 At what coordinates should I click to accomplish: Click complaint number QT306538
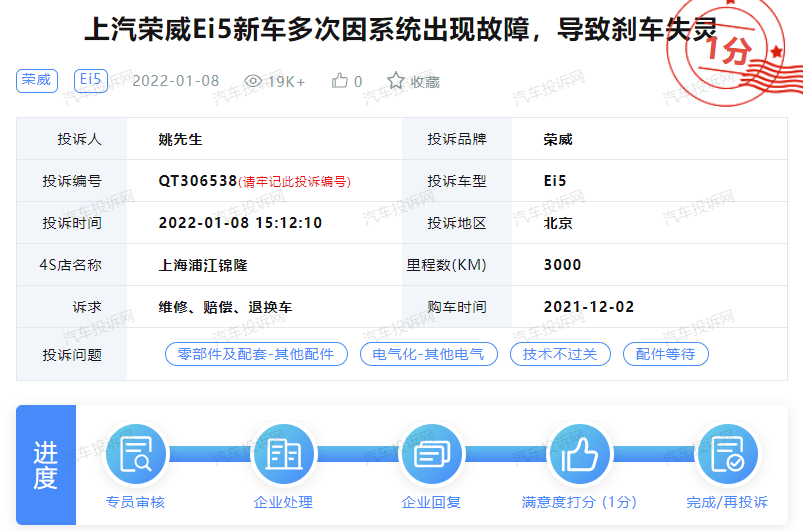point(198,181)
